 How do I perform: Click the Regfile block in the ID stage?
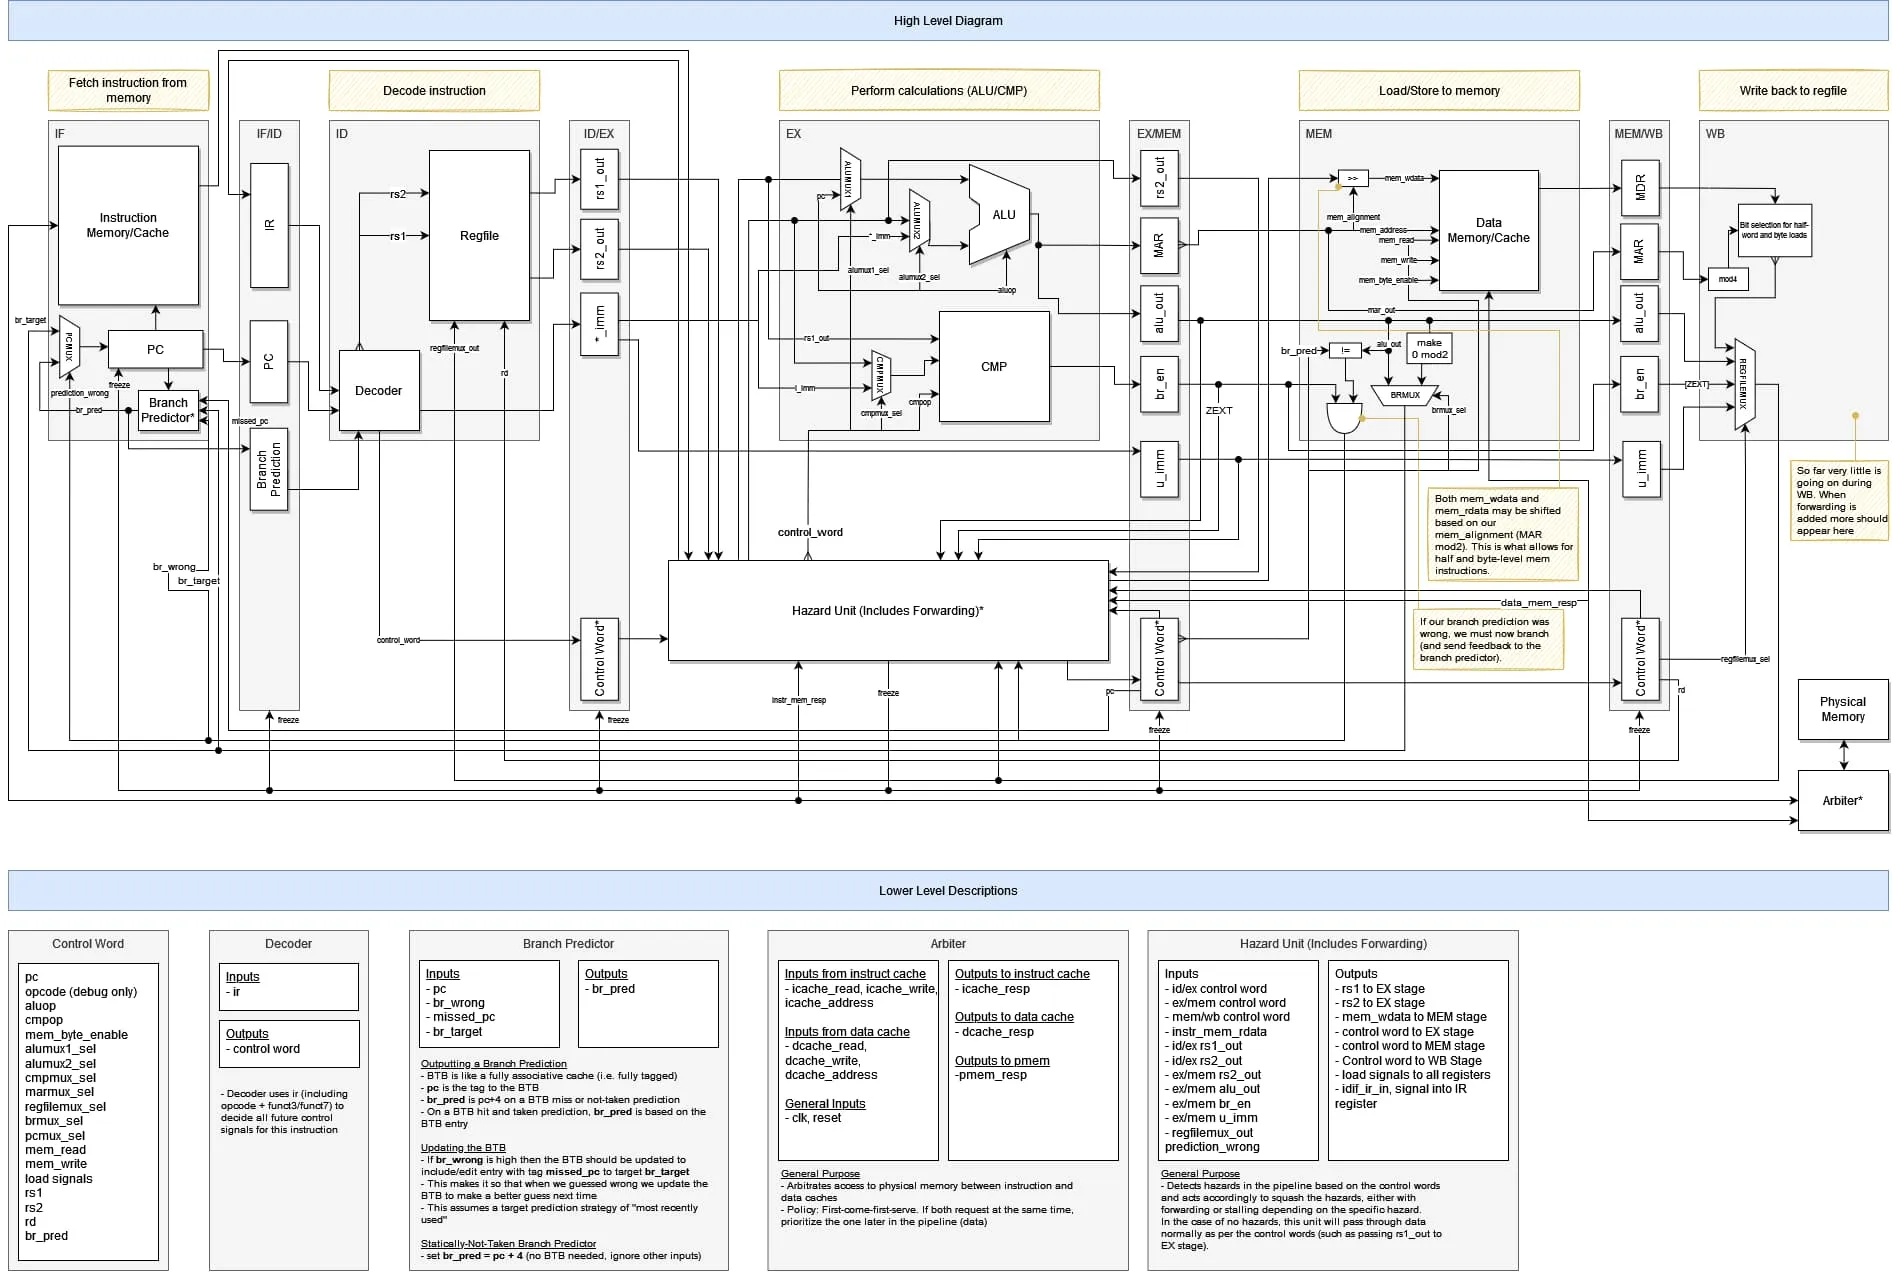[x=479, y=236]
